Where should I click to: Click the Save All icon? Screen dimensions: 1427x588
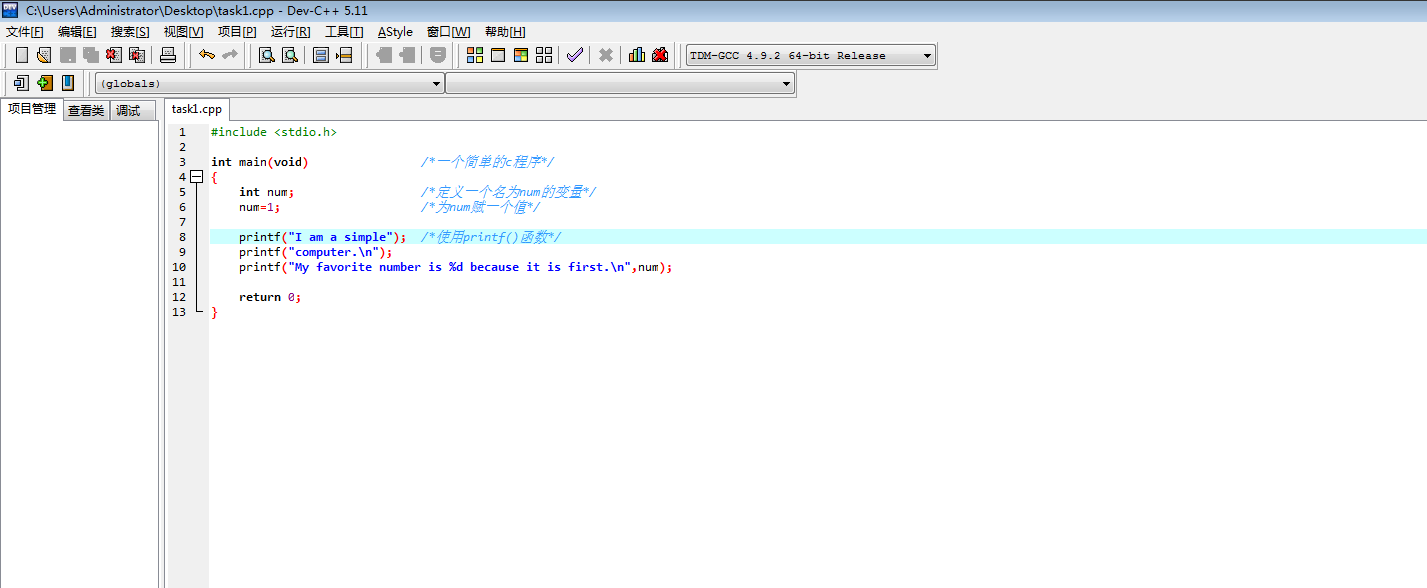pos(91,55)
